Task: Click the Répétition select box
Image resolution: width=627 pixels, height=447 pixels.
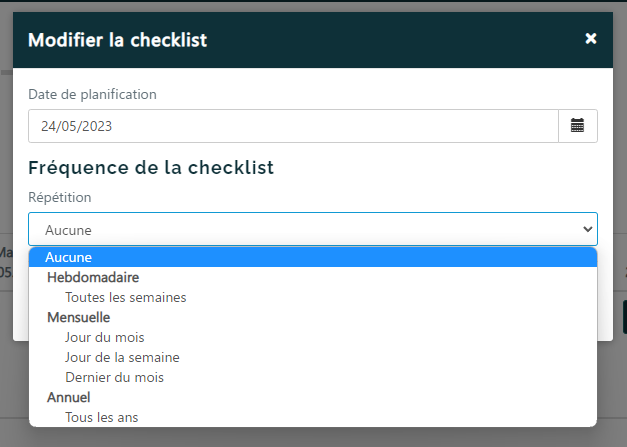Action: [x=300, y=229]
